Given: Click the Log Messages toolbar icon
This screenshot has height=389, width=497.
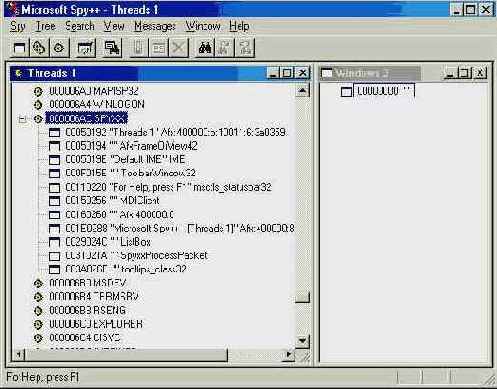Looking at the screenshot, I should click(x=86, y=48).
